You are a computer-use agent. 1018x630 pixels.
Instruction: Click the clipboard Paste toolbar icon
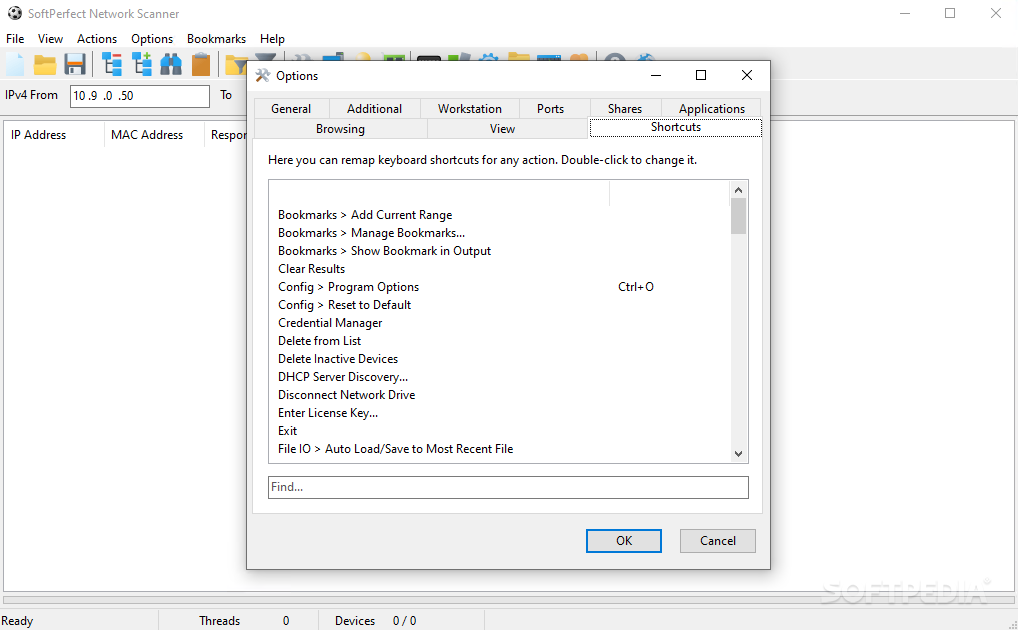click(201, 64)
